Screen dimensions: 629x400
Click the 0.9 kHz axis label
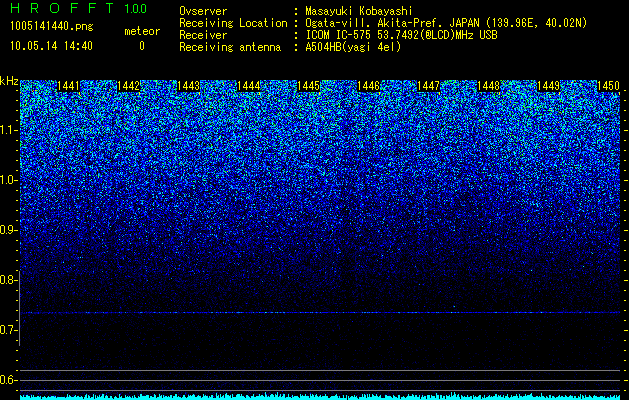pyautogui.click(x=9, y=230)
